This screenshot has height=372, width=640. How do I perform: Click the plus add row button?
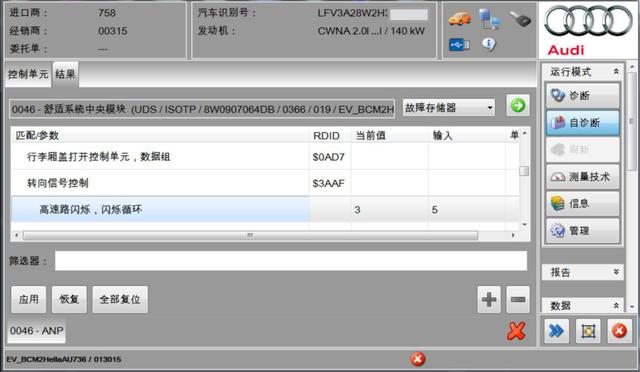point(489,299)
